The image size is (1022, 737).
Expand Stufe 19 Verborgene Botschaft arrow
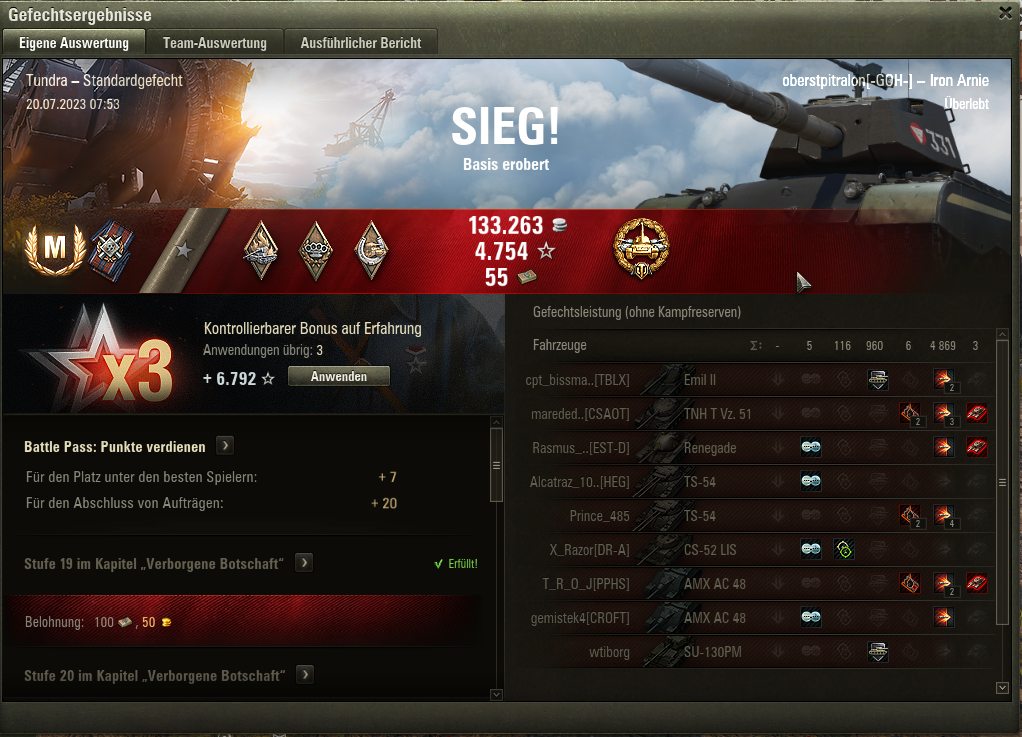coord(304,562)
